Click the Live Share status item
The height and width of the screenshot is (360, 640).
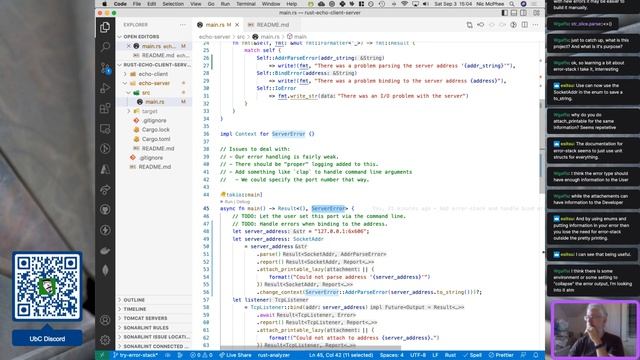pos(235,355)
